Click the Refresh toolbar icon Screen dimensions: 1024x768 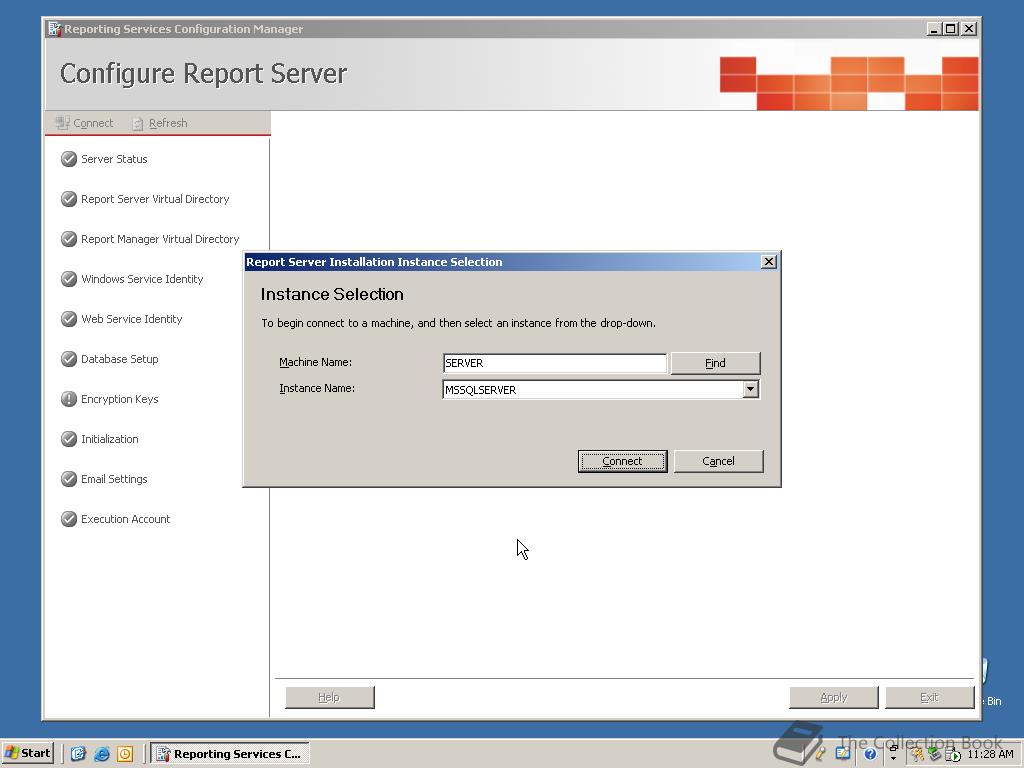click(x=138, y=123)
